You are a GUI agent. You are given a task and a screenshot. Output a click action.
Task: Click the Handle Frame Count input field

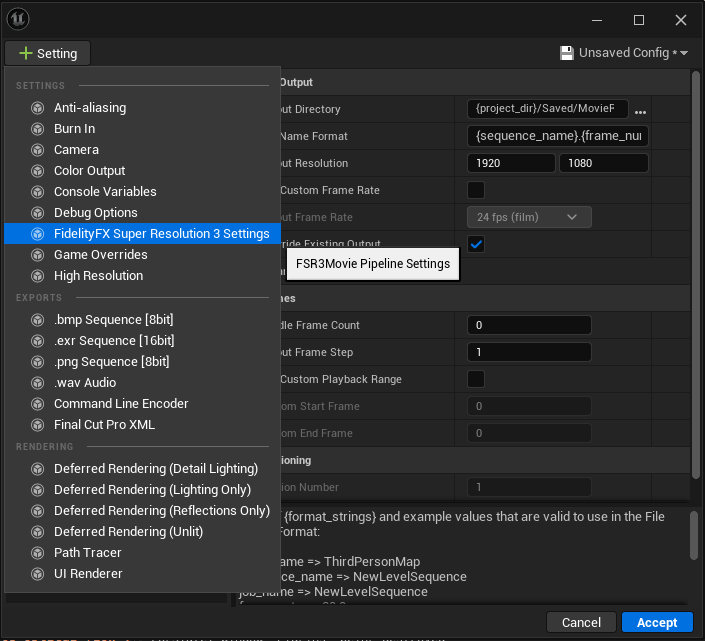pyautogui.click(x=529, y=325)
